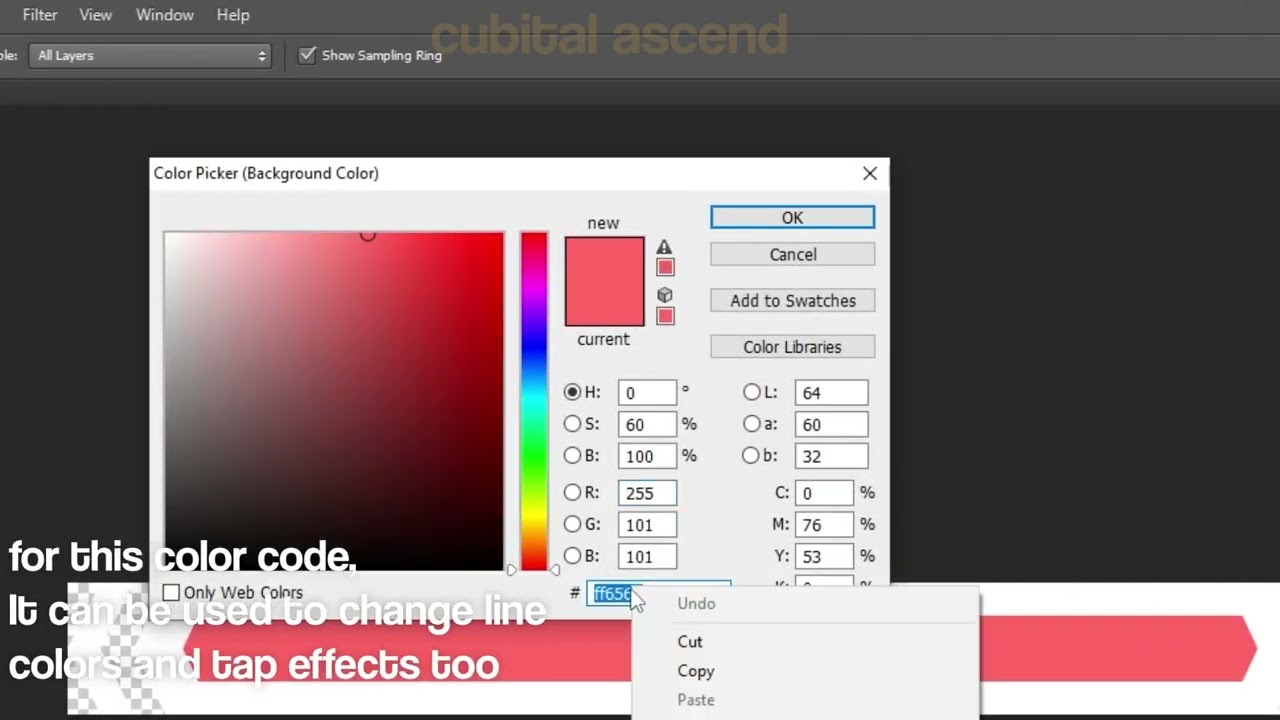Select the L lightness radio button
The image size is (1280, 720).
tap(751, 392)
